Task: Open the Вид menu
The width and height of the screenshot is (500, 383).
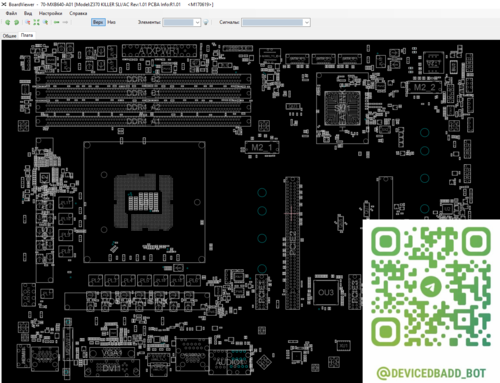Action: (28, 13)
